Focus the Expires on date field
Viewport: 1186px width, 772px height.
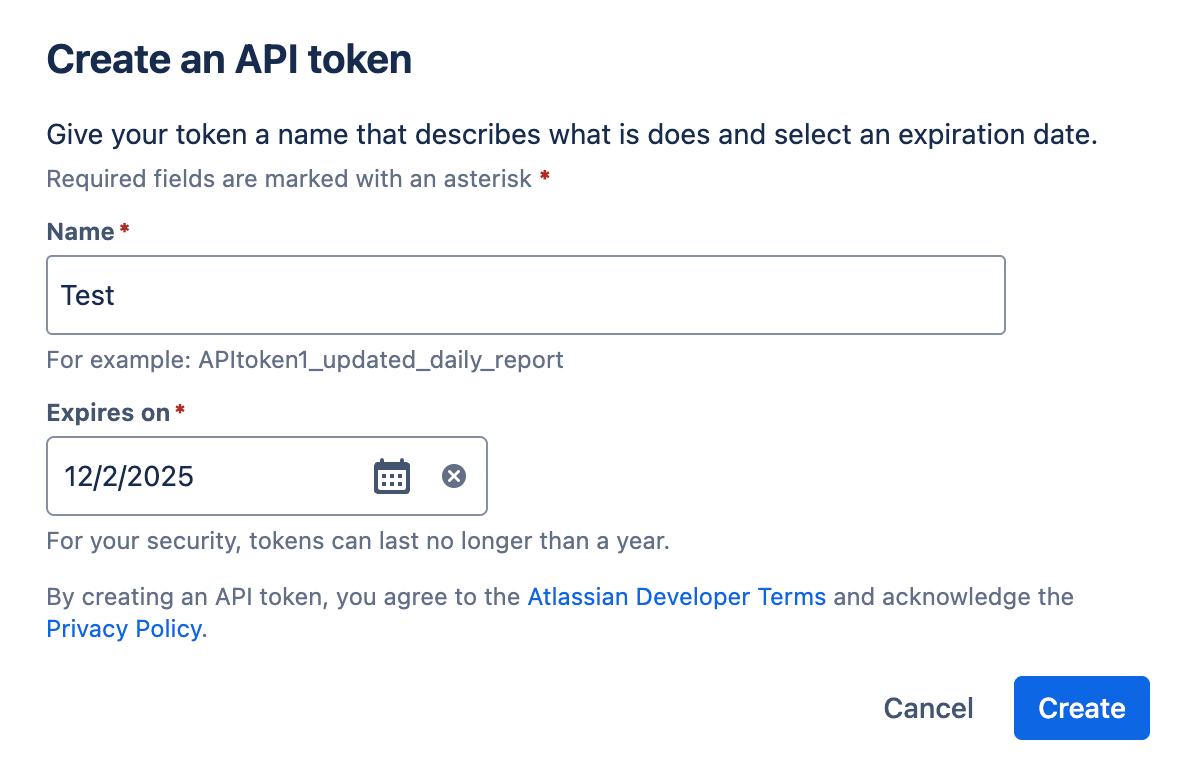pyautogui.click(x=200, y=476)
